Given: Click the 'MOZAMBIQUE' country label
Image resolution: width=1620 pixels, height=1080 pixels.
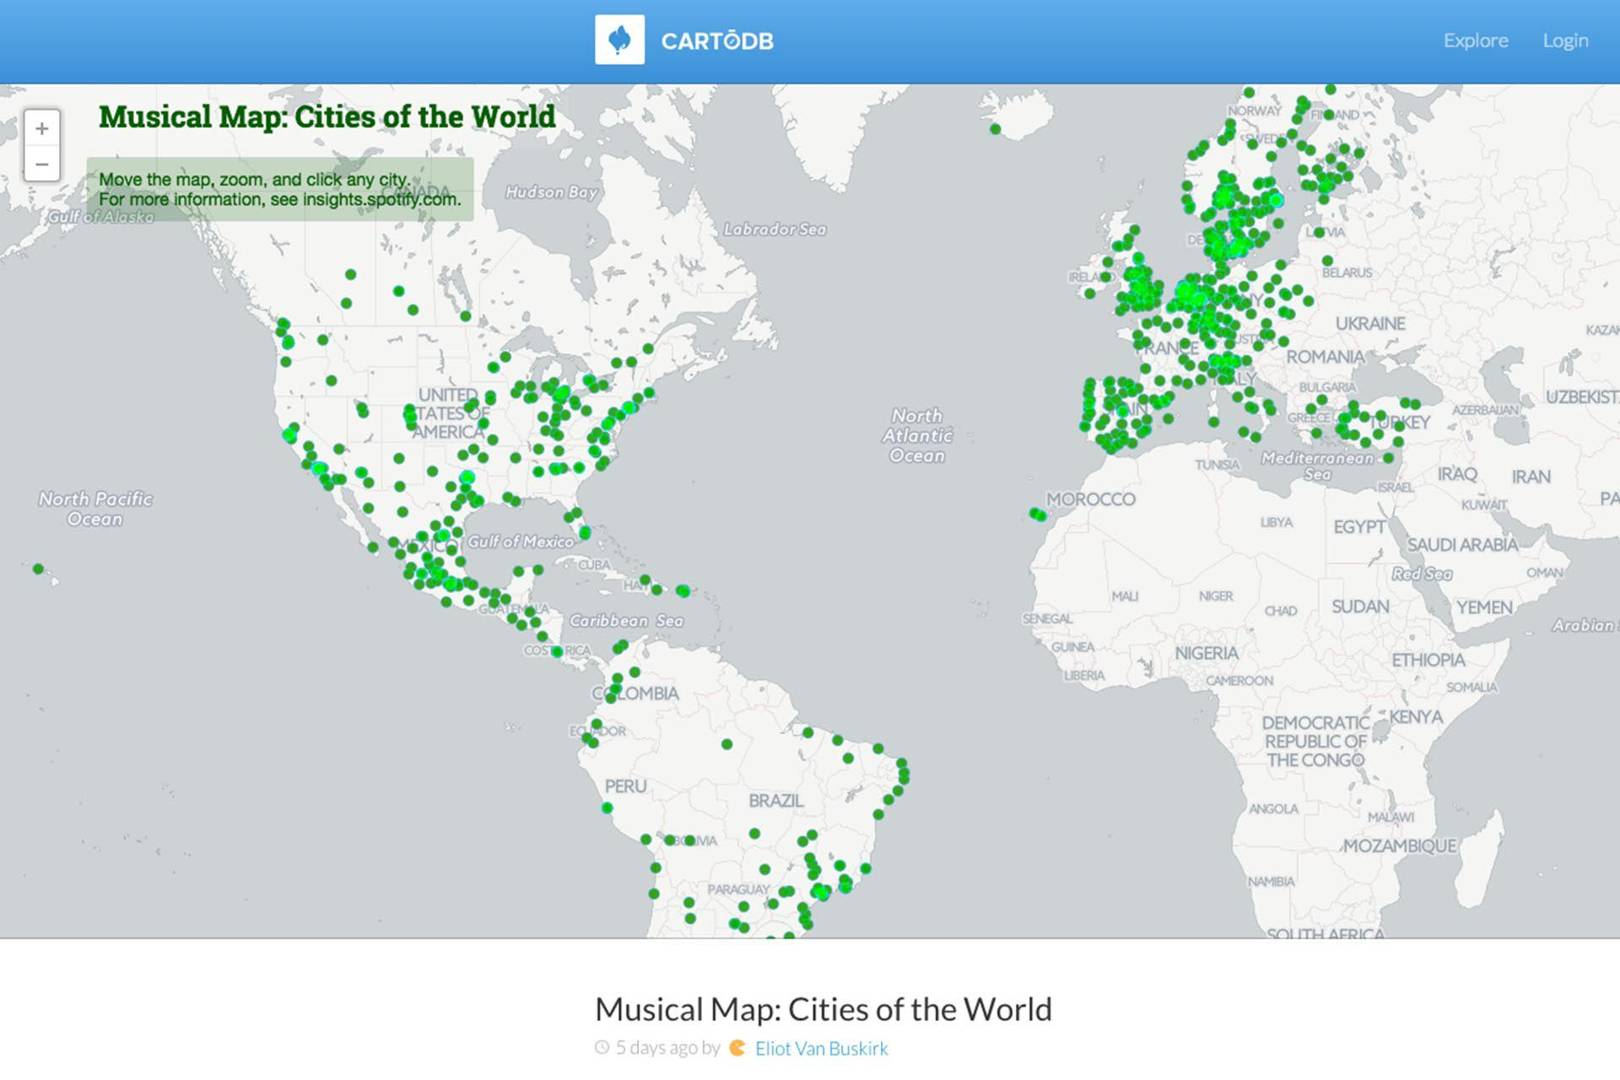Looking at the screenshot, I should click(x=1399, y=846).
